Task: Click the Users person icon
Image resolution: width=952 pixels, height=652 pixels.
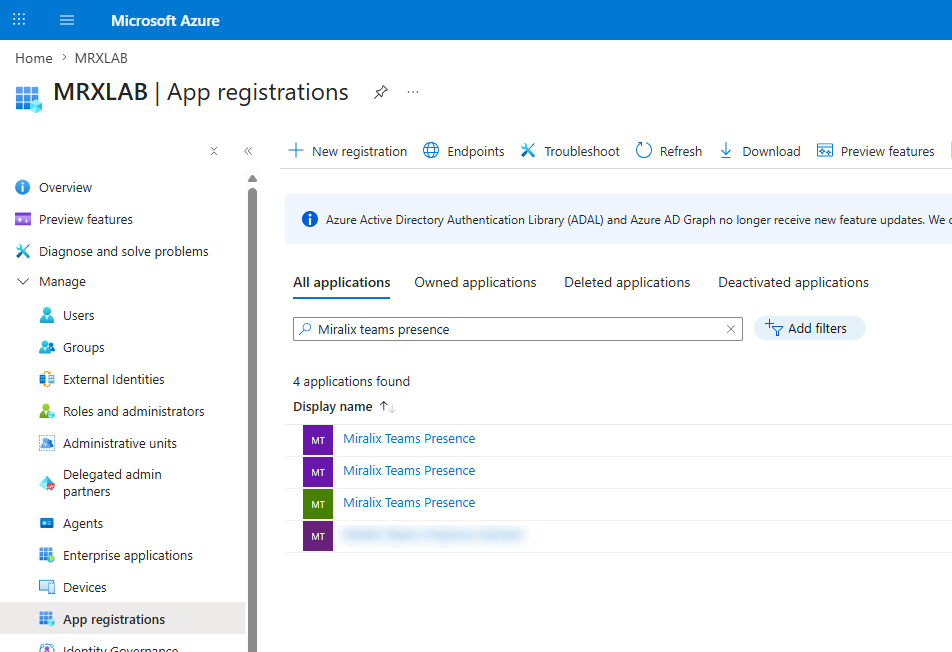Action: tap(47, 315)
